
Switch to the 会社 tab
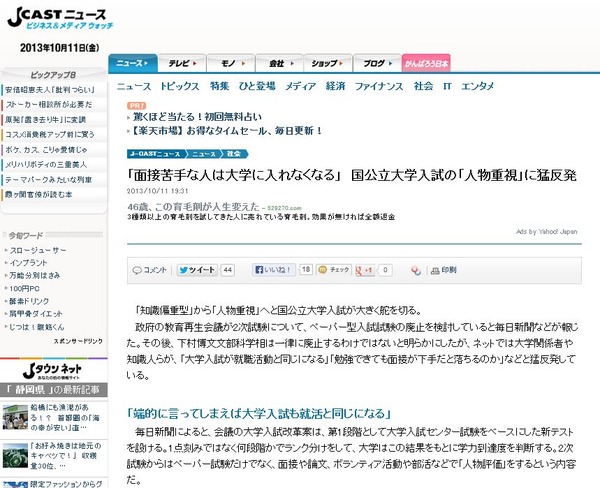280,63
